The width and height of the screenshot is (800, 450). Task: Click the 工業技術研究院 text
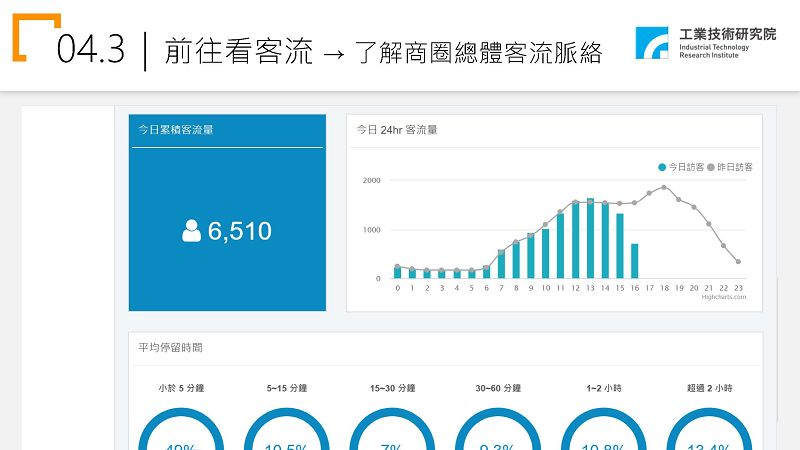[x=728, y=34]
